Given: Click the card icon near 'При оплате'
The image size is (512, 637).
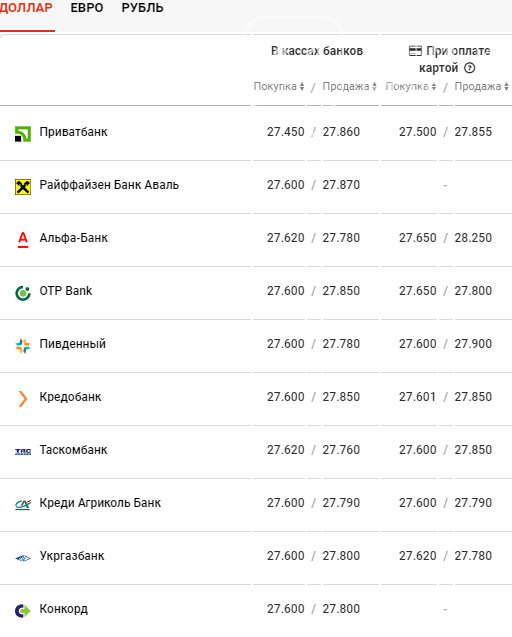Looking at the screenshot, I should click(415, 51).
